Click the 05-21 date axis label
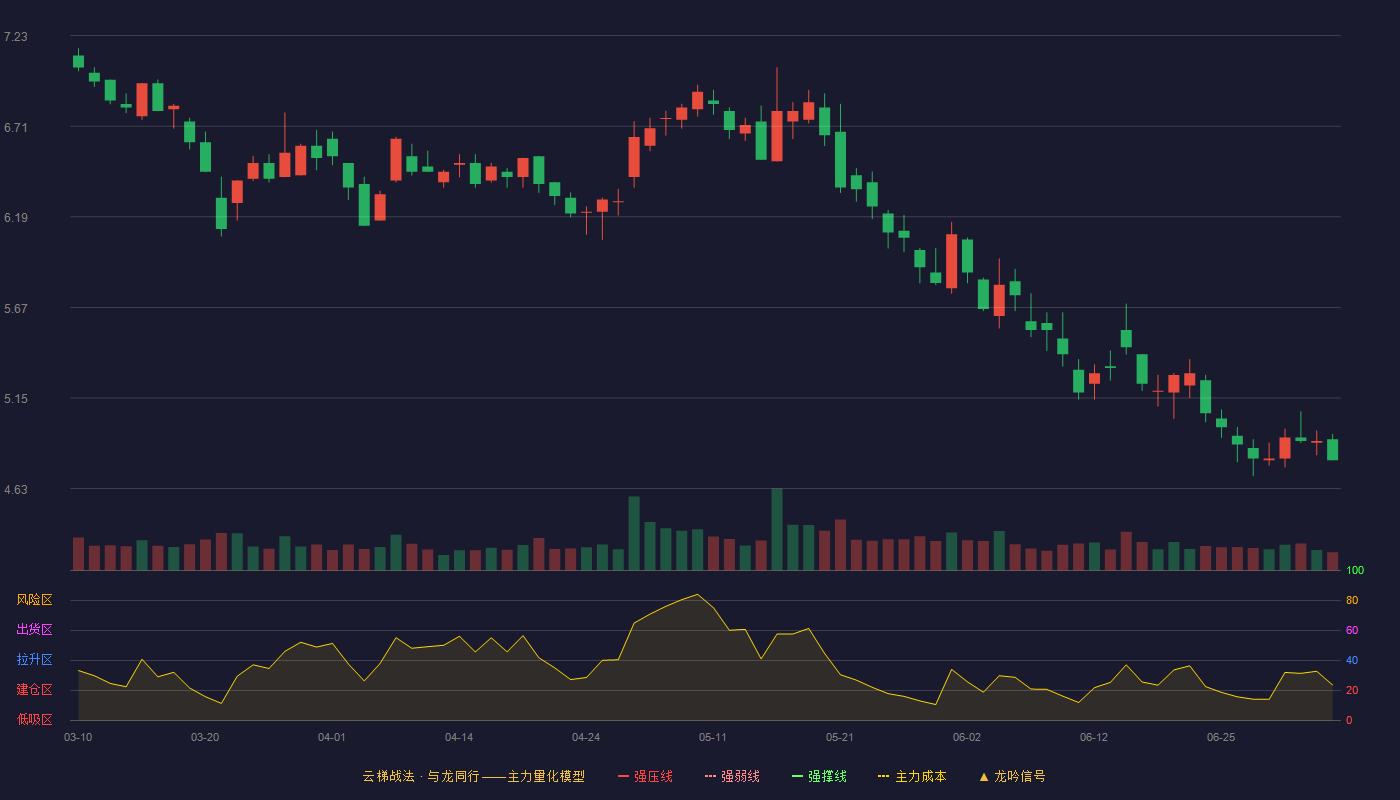 pos(840,737)
